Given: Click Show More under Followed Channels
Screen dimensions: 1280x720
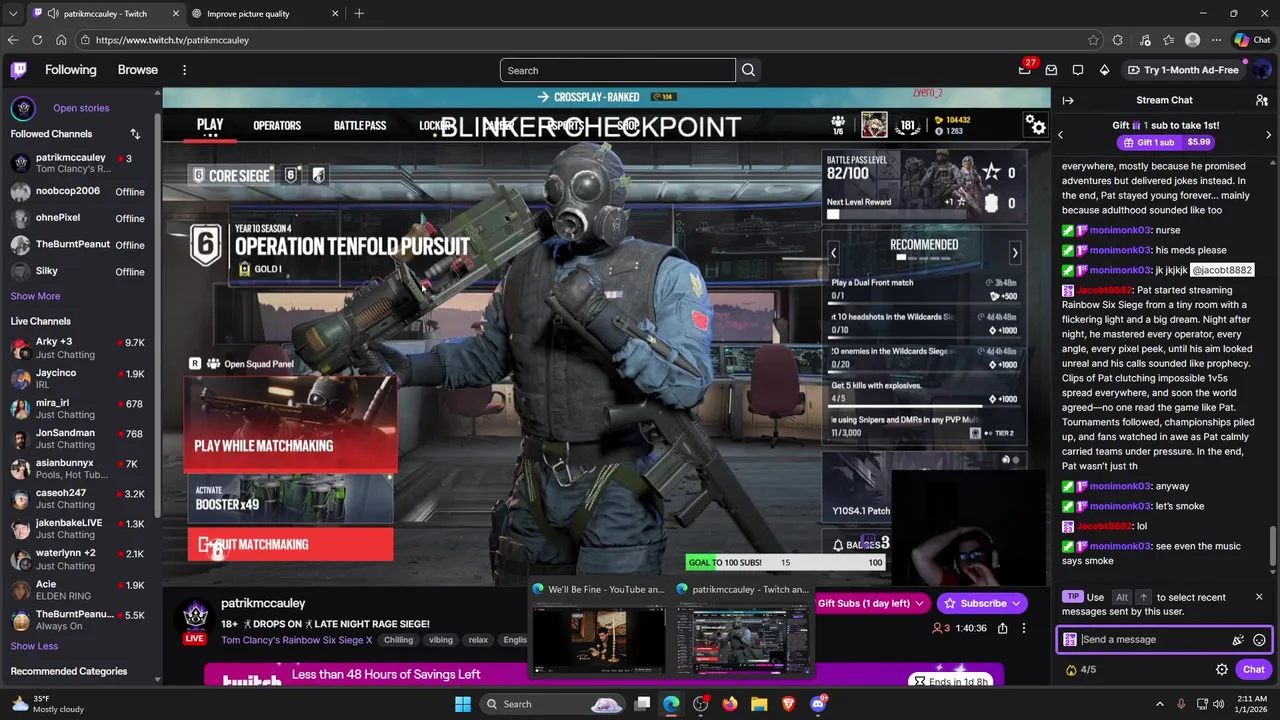Looking at the screenshot, I should point(35,296).
